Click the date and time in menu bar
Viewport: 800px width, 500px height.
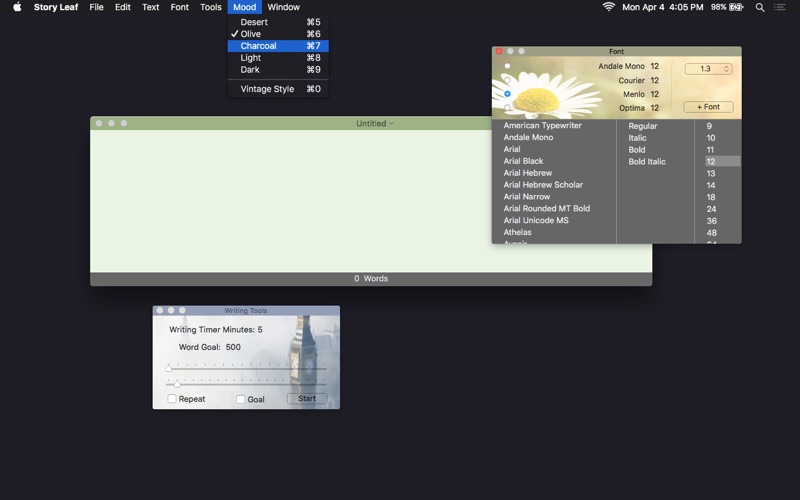[662, 7]
